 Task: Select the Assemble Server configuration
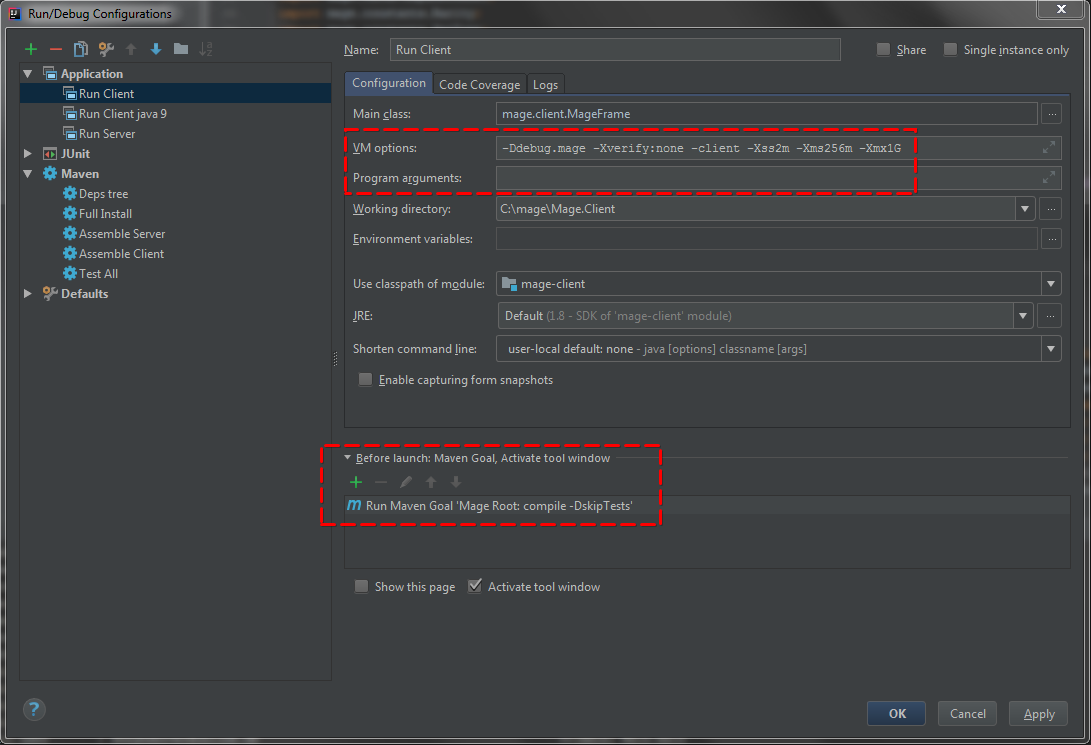pyautogui.click(x=175, y=234)
